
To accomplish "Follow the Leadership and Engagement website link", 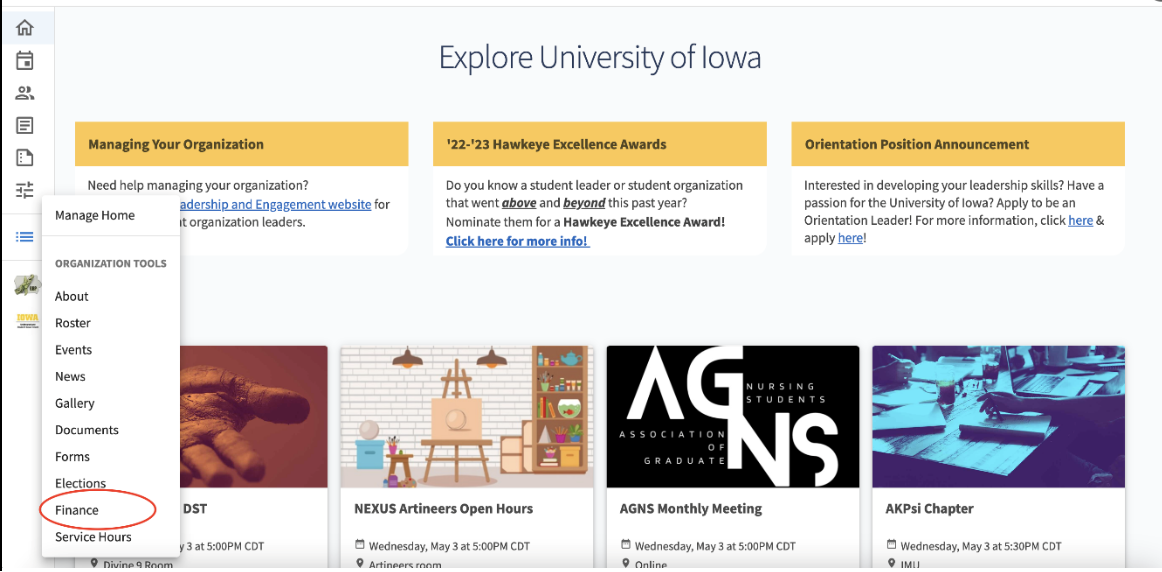I will coord(275,204).
